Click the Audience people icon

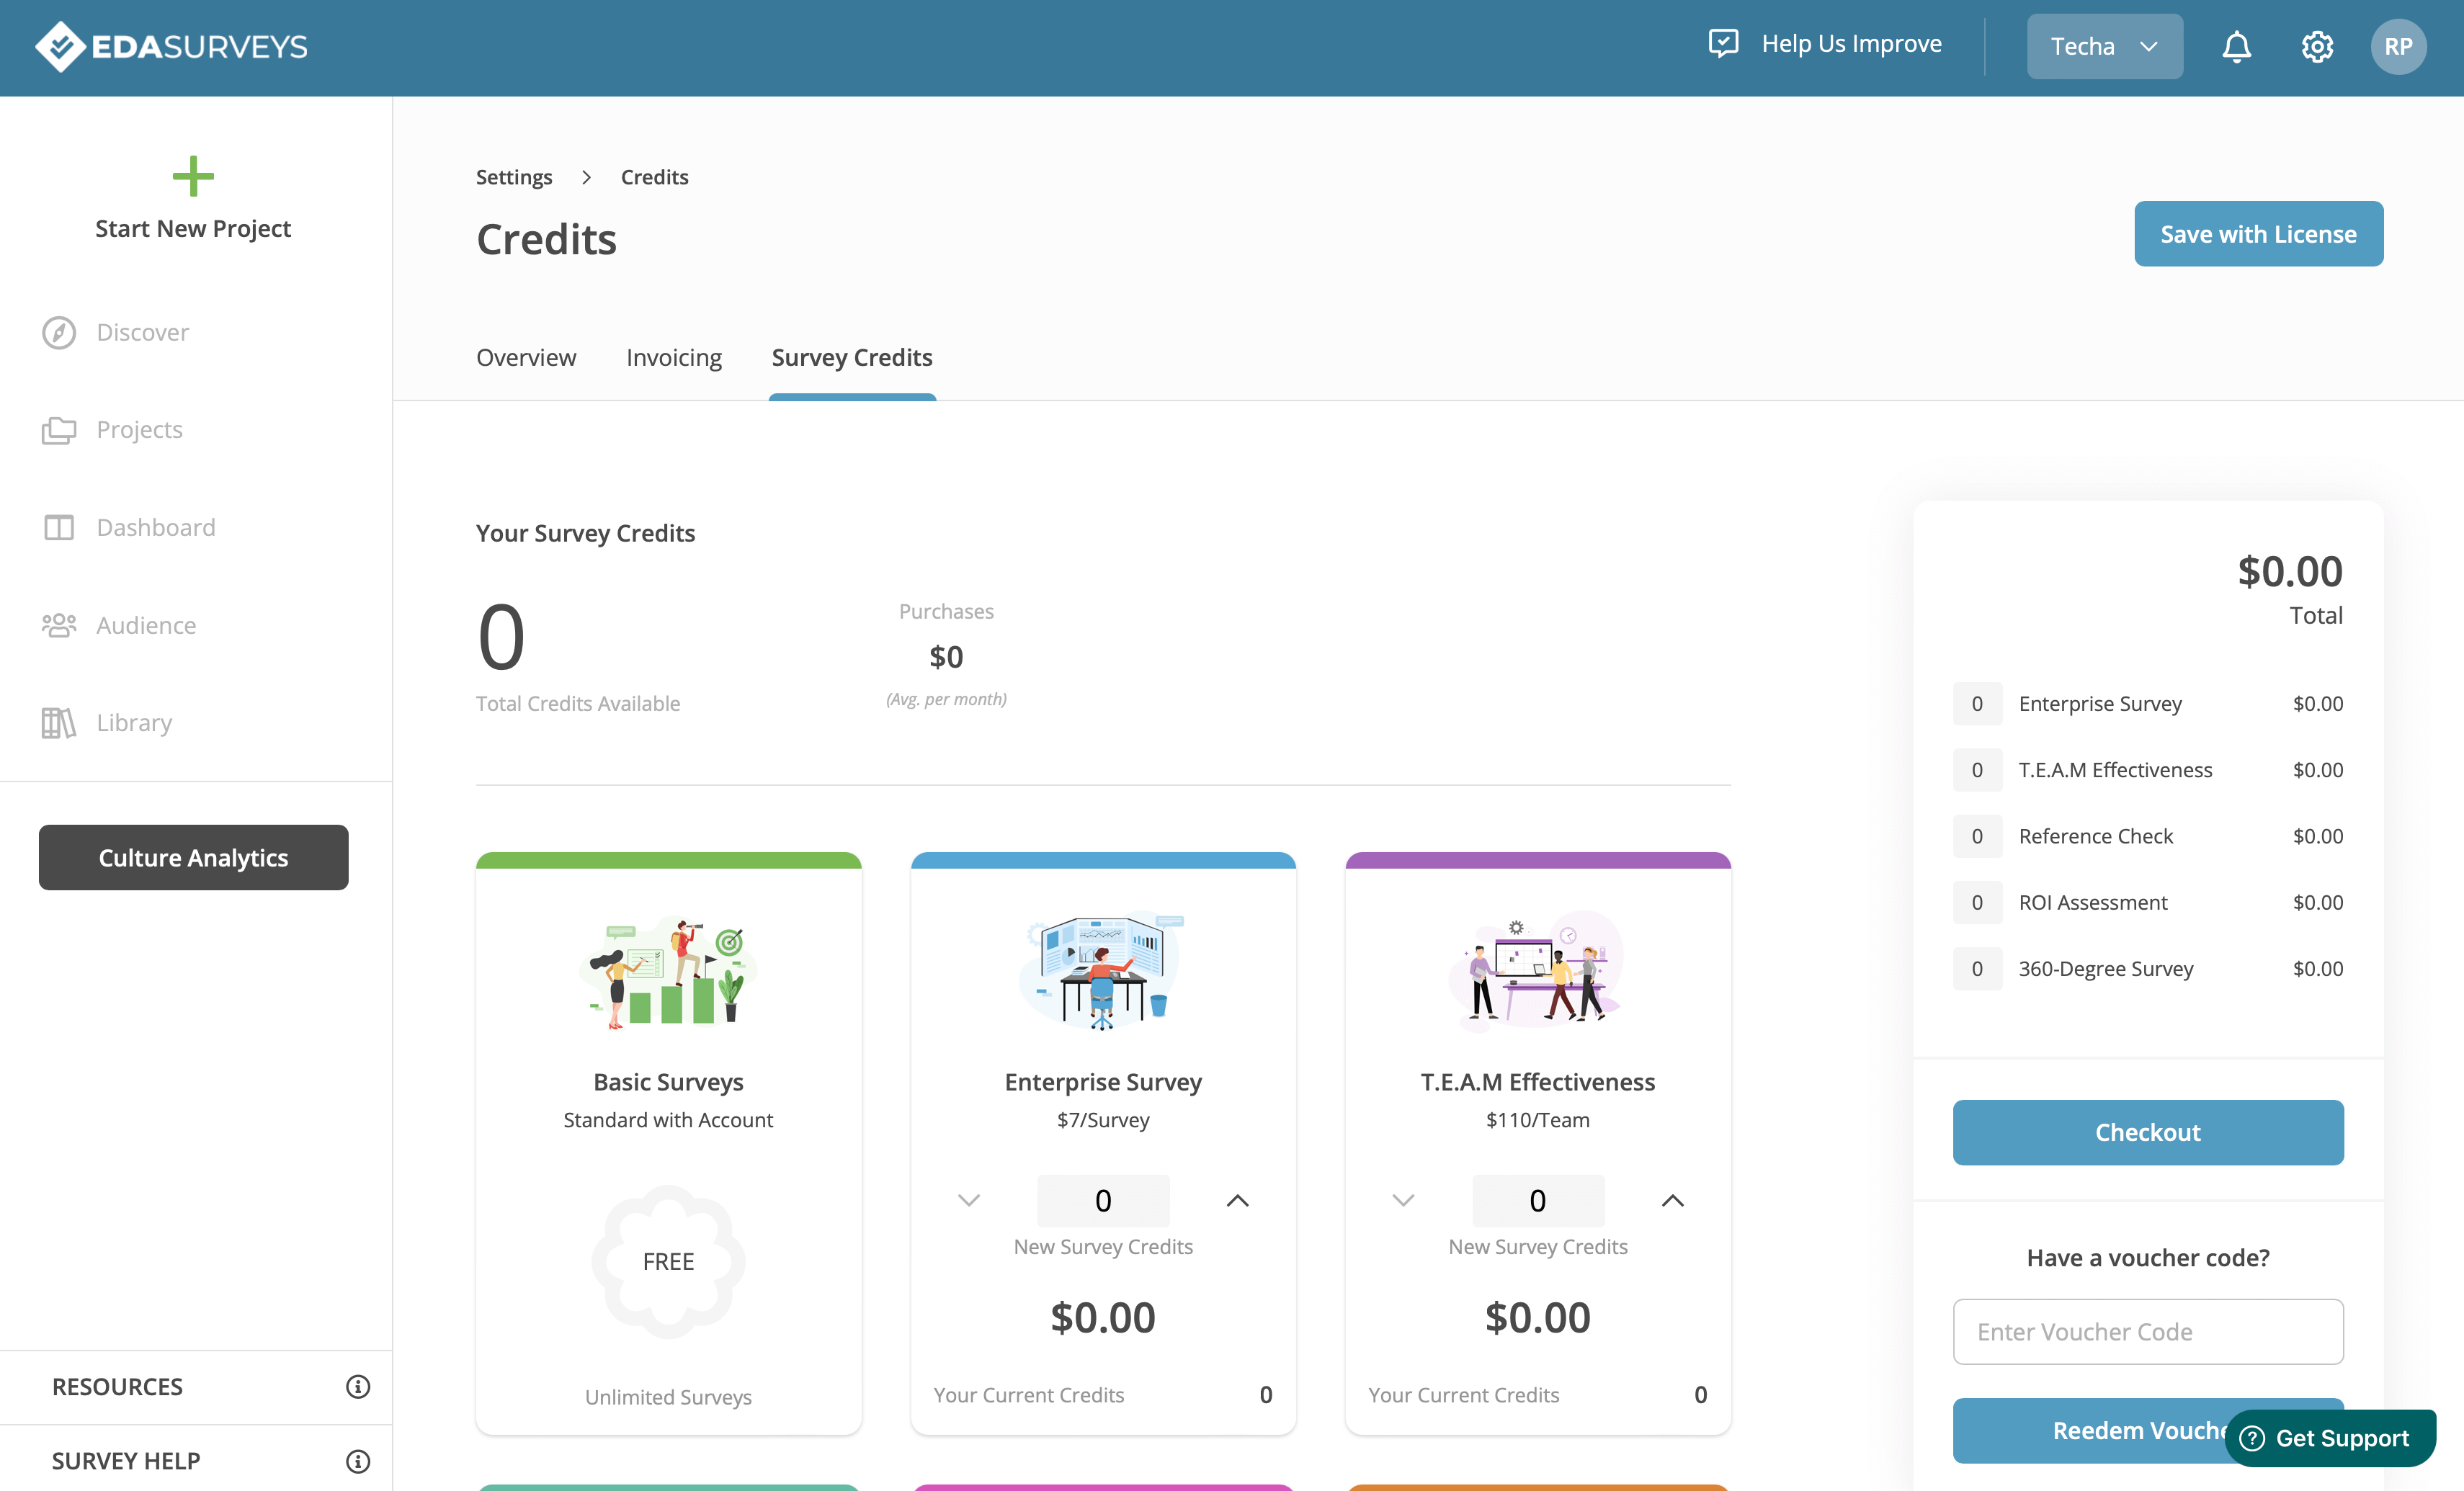[59, 625]
